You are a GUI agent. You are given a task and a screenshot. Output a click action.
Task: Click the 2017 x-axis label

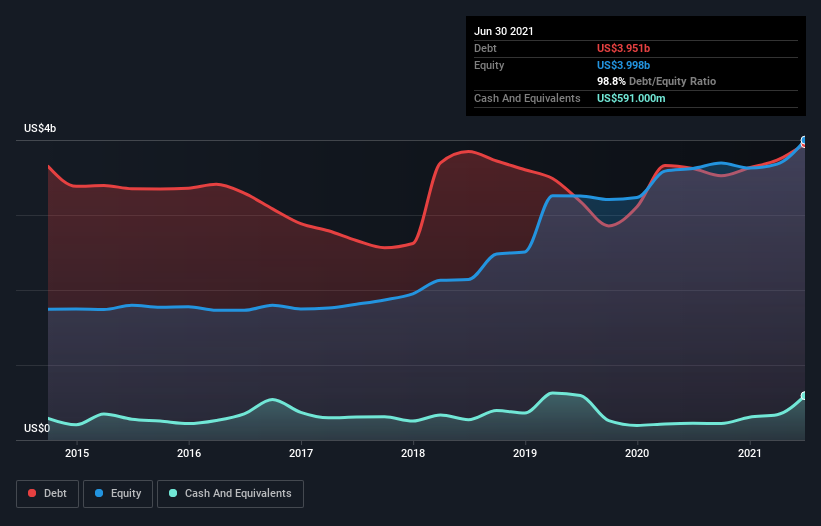(301, 453)
